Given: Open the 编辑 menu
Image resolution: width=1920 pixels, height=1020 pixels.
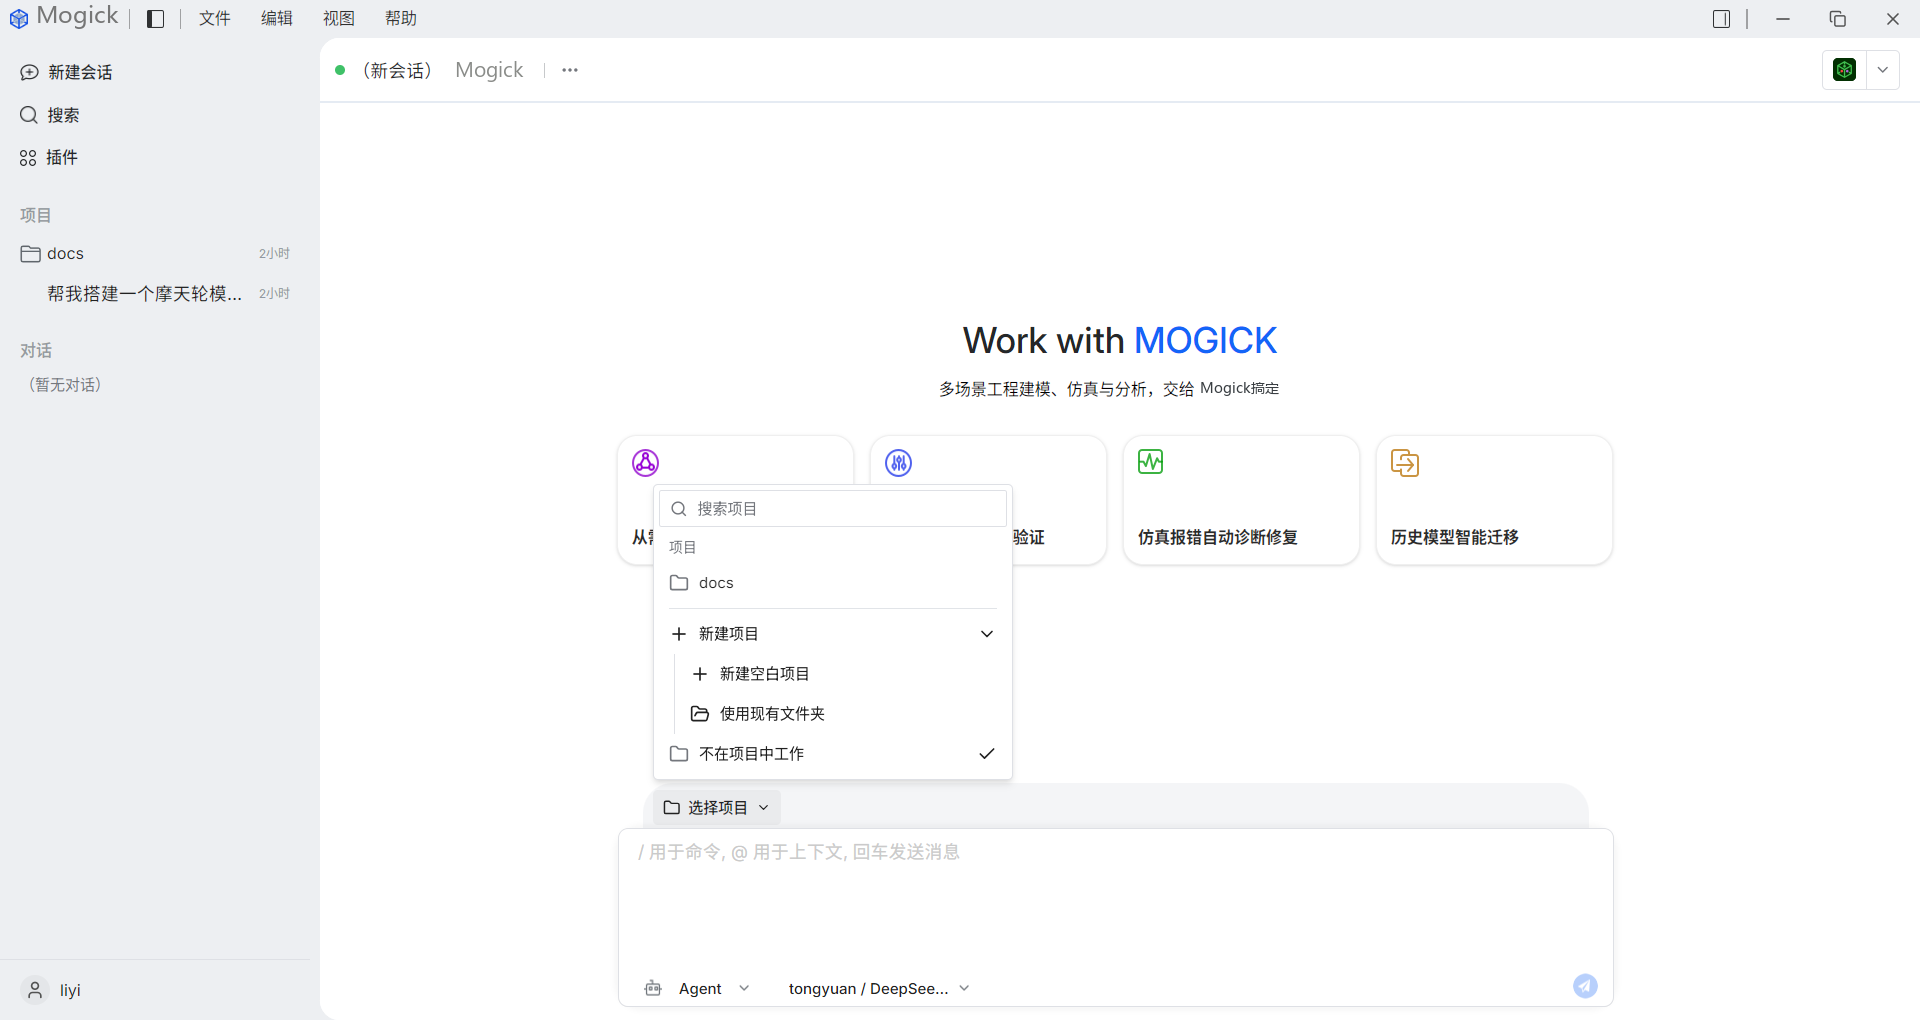Looking at the screenshot, I should pos(277,18).
